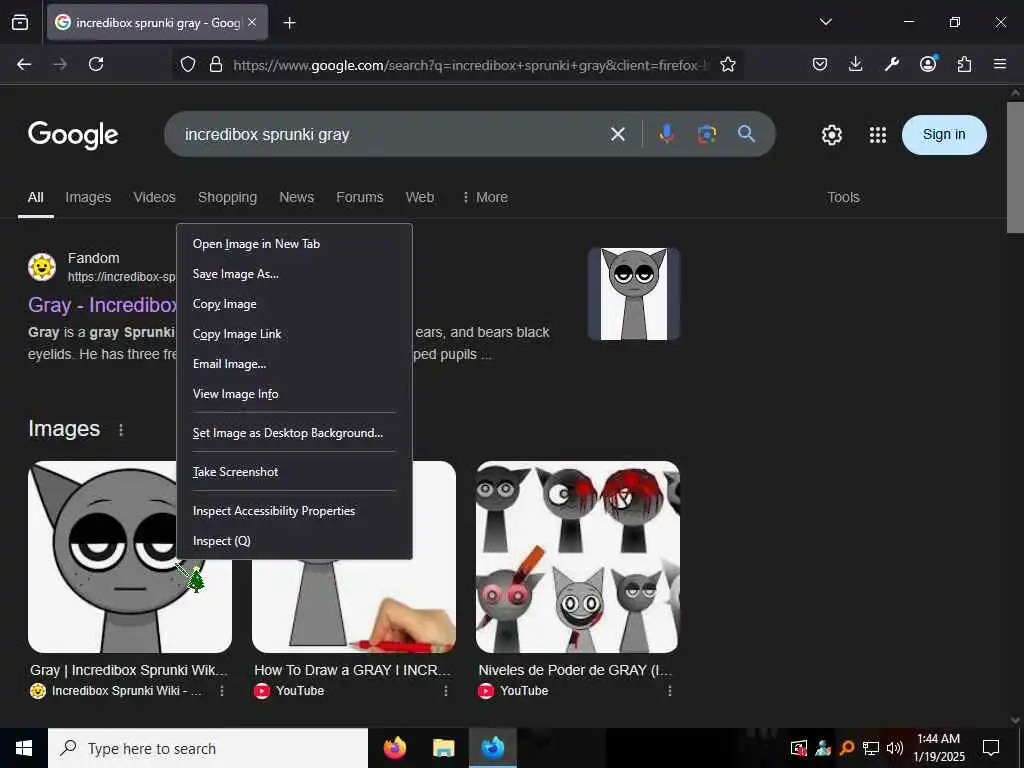The width and height of the screenshot is (1024, 768).
Task: Open Niveles de Poder de GRAY image
Action: coord(577,556)
